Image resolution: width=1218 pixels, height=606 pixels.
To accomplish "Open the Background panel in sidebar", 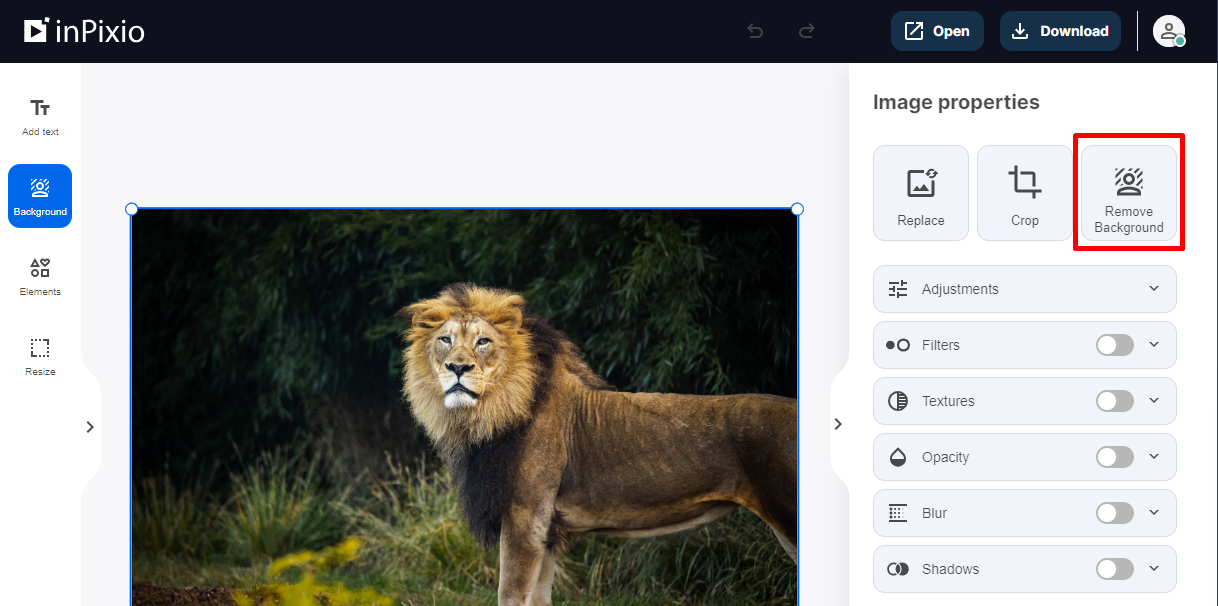I will (40, 196).
